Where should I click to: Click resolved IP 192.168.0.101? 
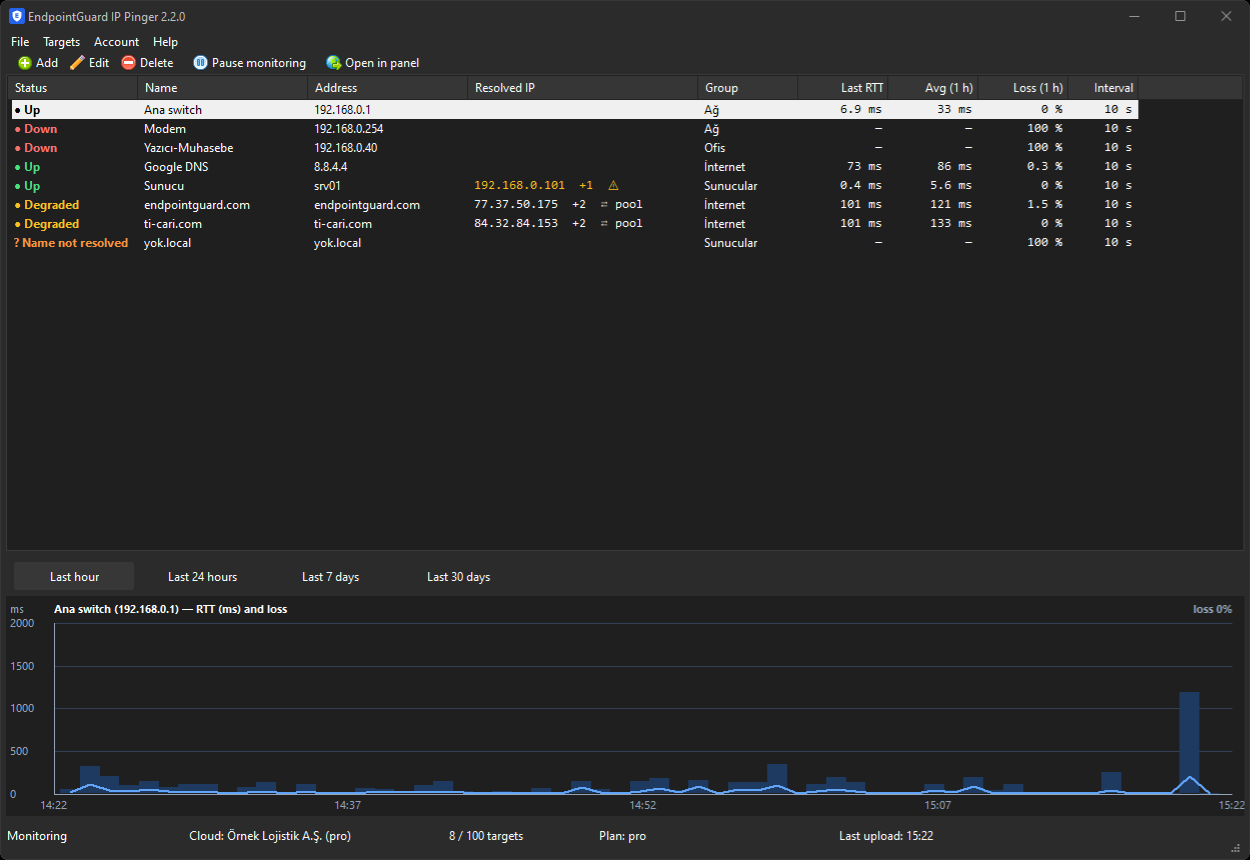pos(519,186)
